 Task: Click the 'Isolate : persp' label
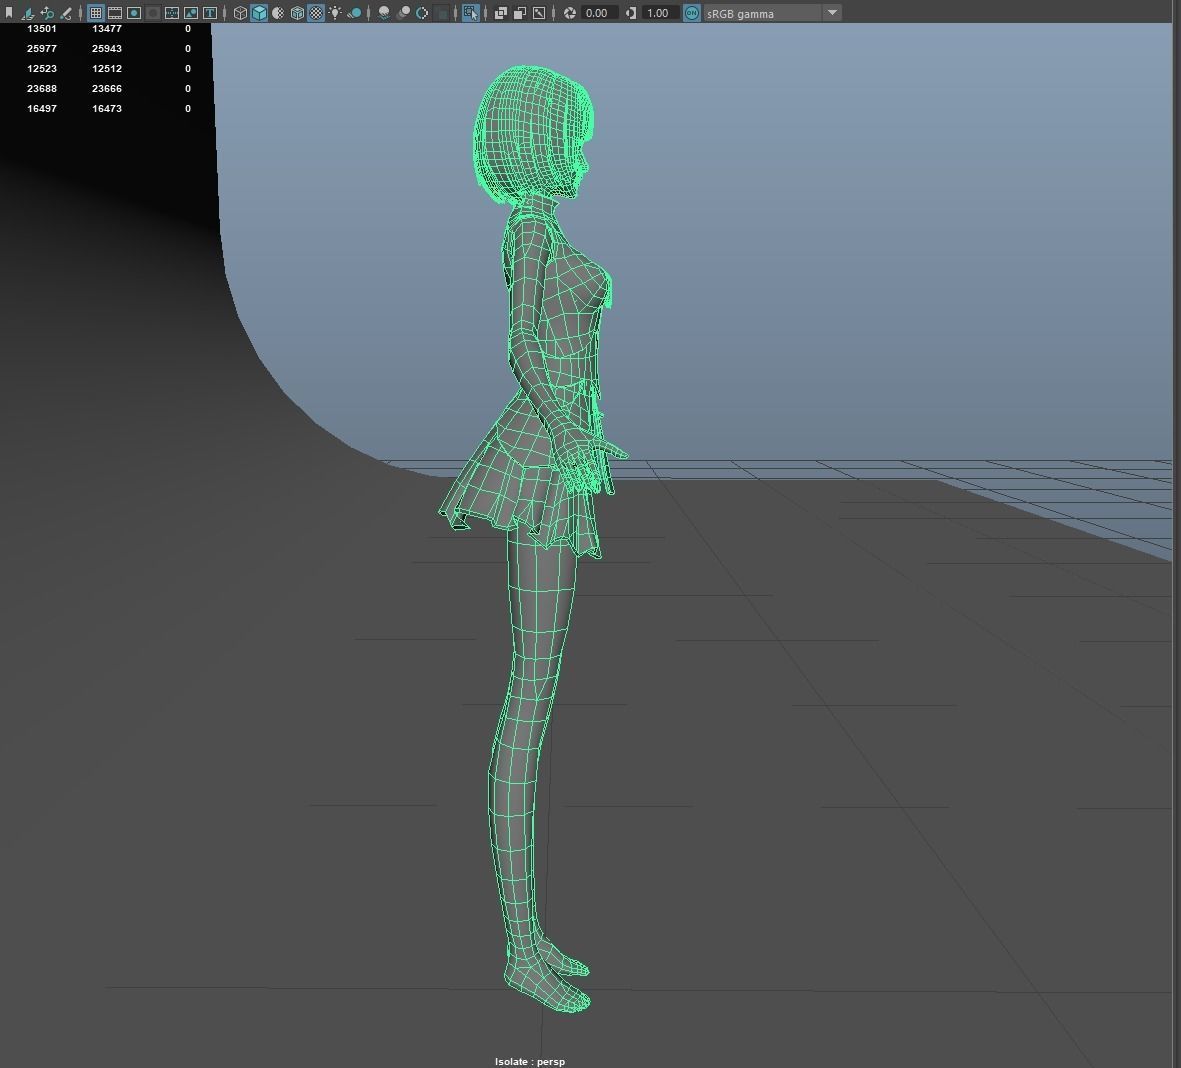529,1061
